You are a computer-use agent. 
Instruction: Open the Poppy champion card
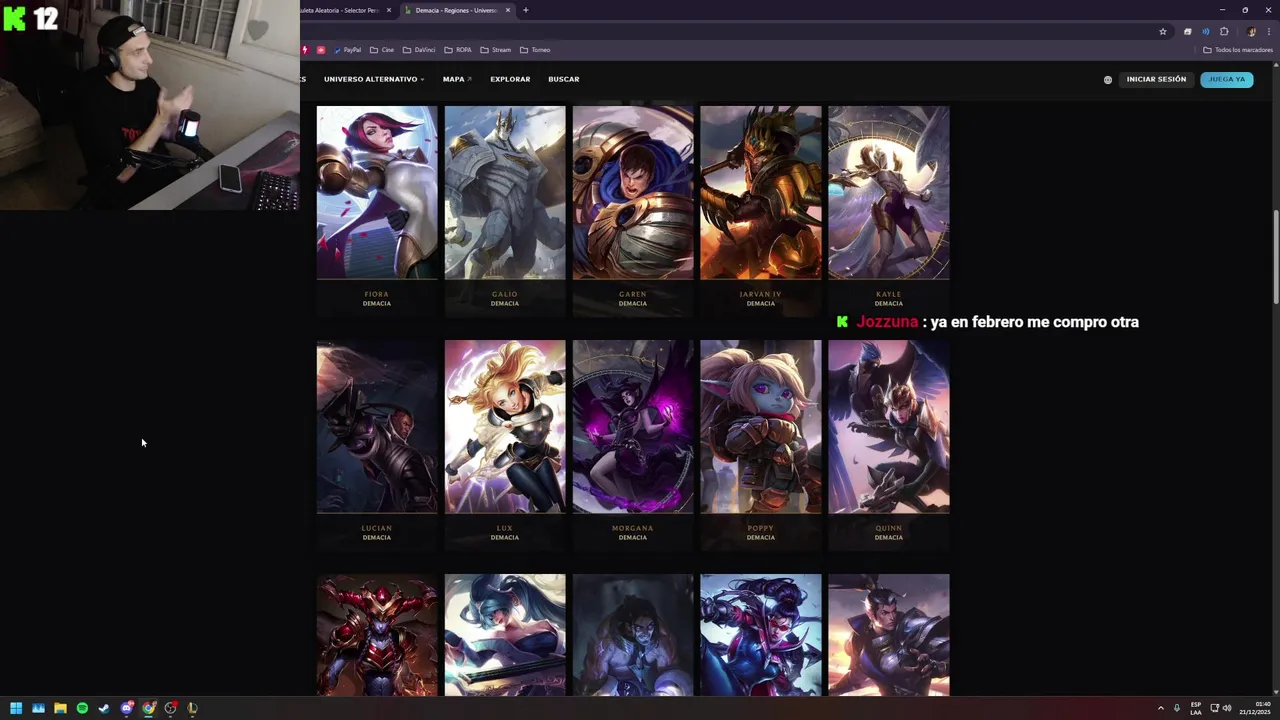pyautogui.click(x=761, y=445)
